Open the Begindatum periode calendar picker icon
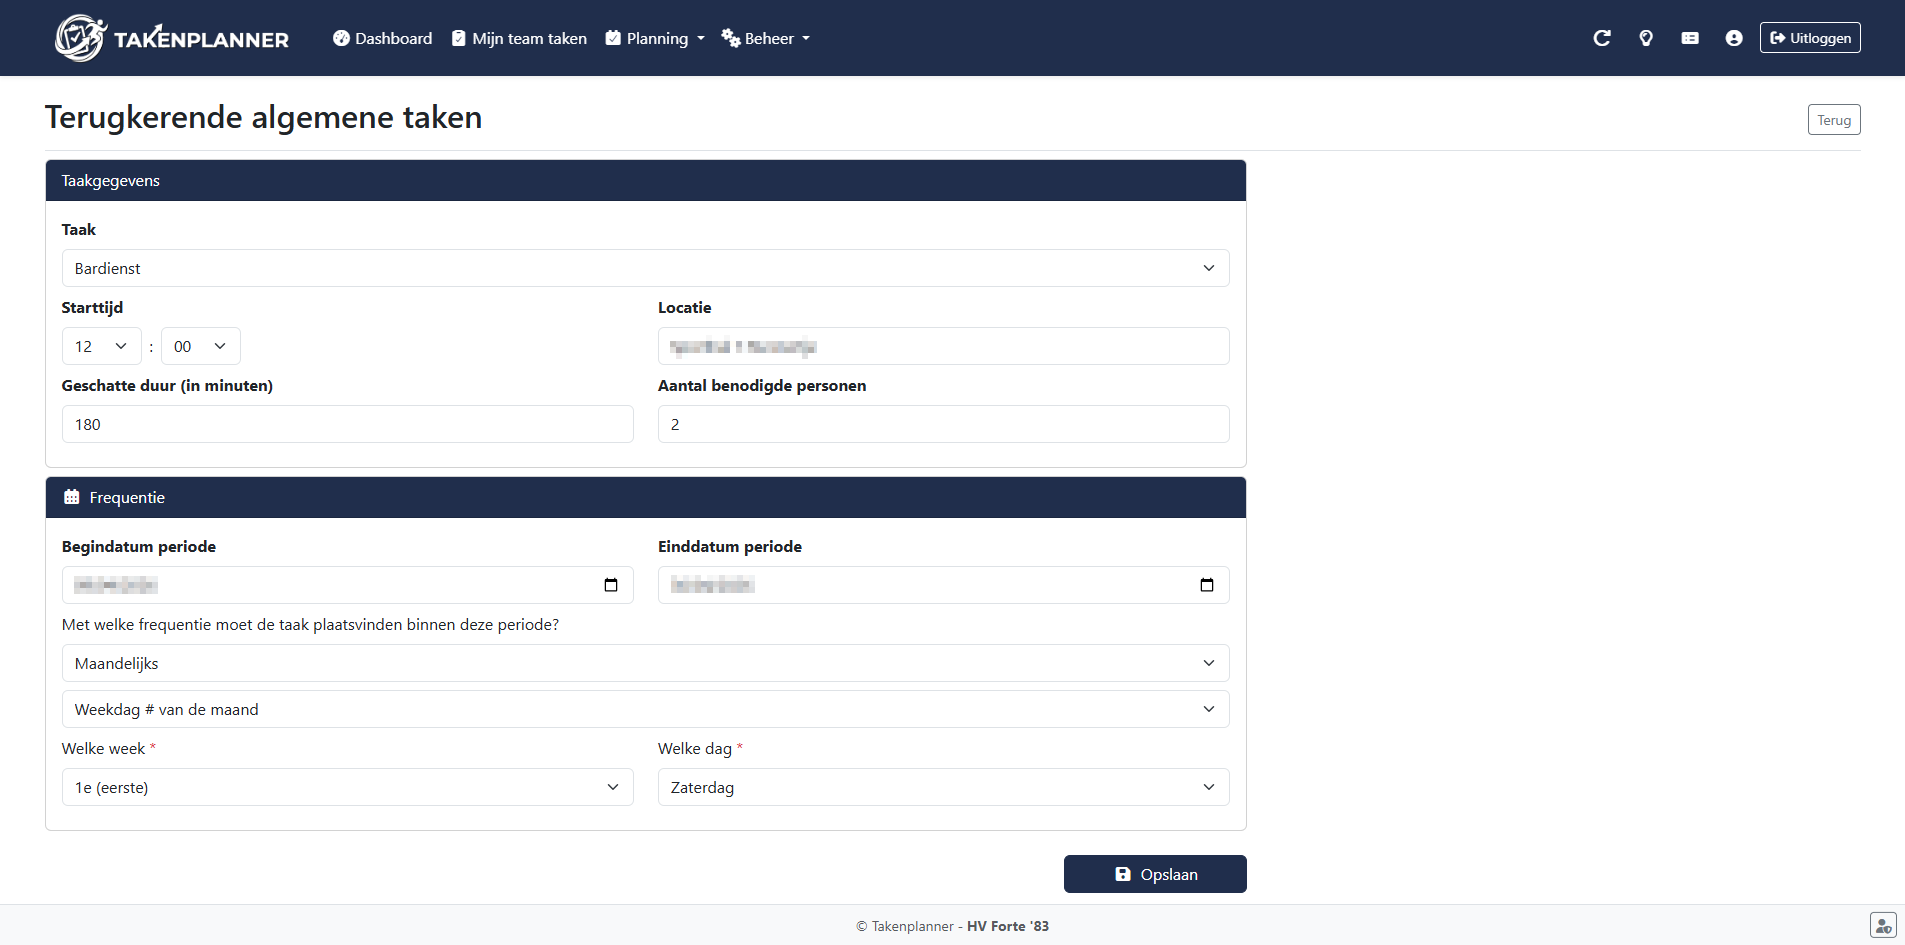This screenshot has height=945, width=1905. point(611,585)
